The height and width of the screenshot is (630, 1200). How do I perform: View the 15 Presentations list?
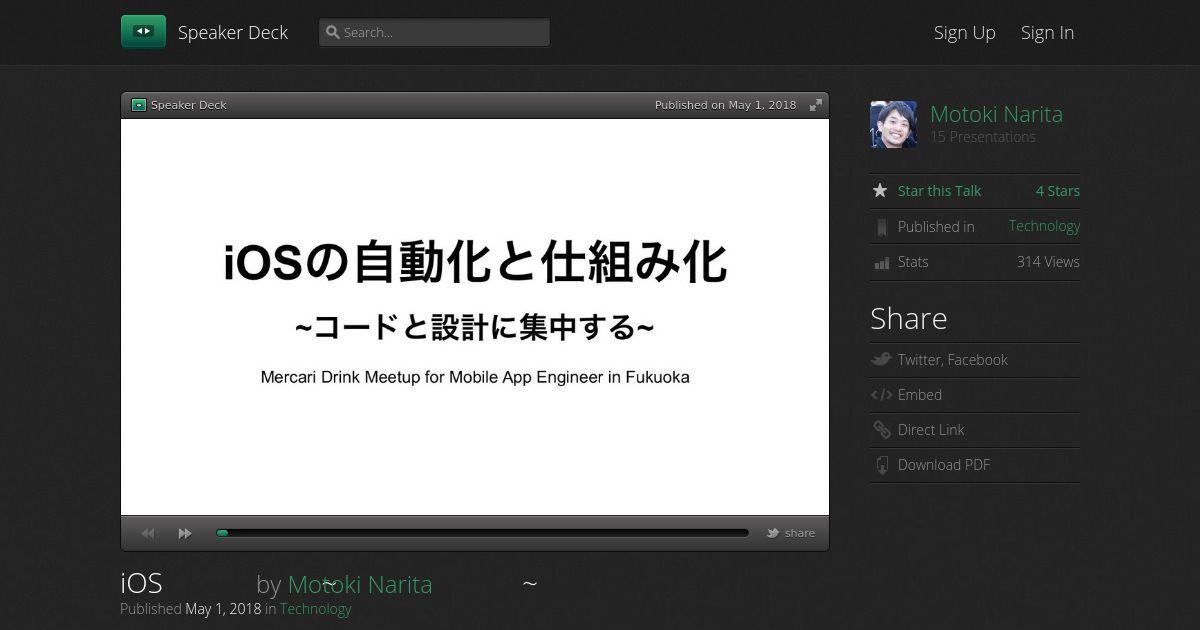pyautogui.click(x=983, y=137)
